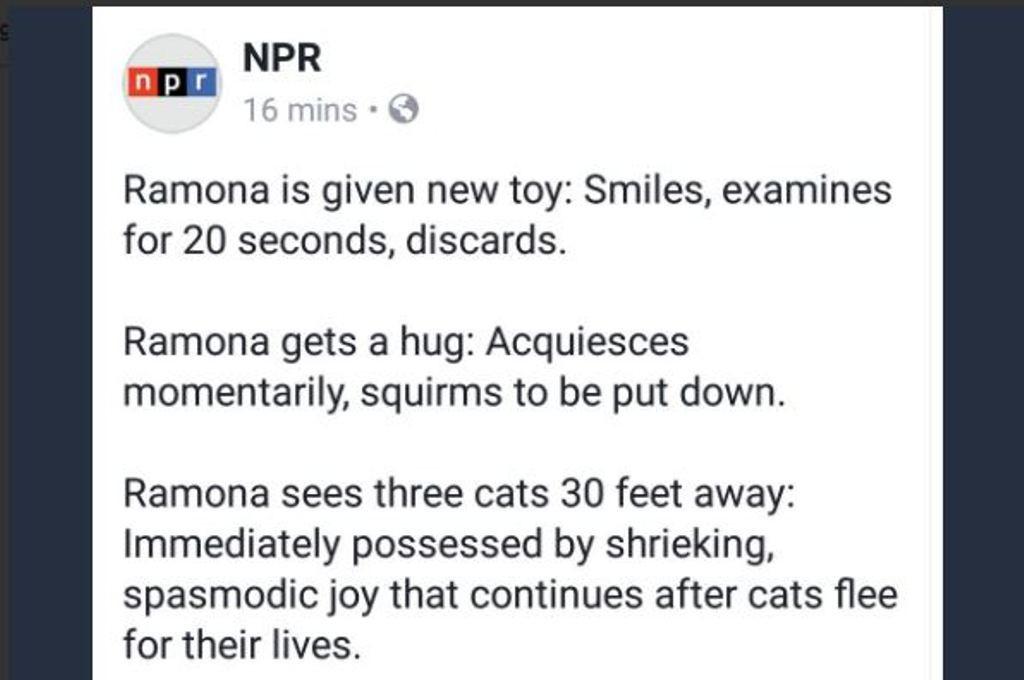Open the post via "16 mins" timestamp

tap(300, 110)
